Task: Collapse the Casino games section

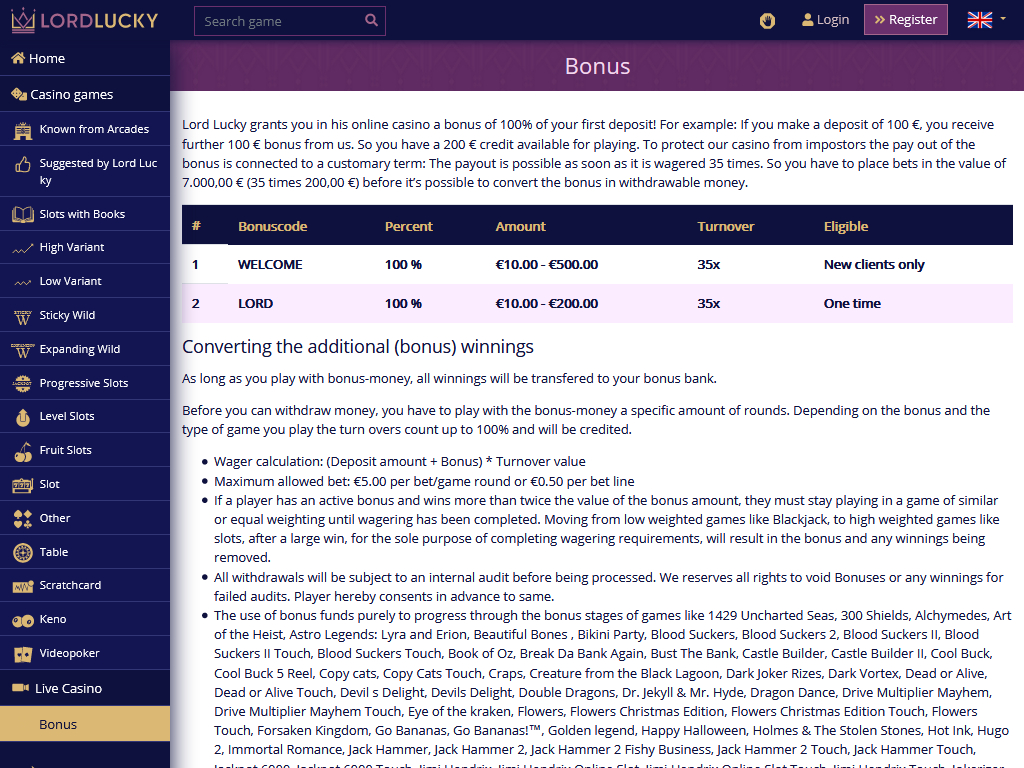Action: (x=71, y=94)
